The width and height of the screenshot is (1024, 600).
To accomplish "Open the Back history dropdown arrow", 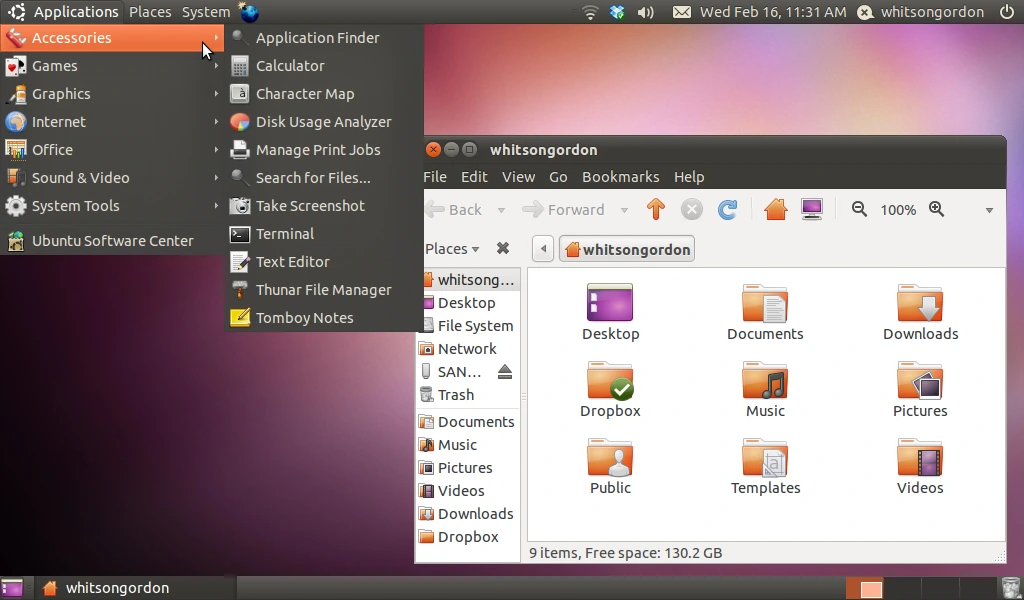I will click(x=501, y=210).
